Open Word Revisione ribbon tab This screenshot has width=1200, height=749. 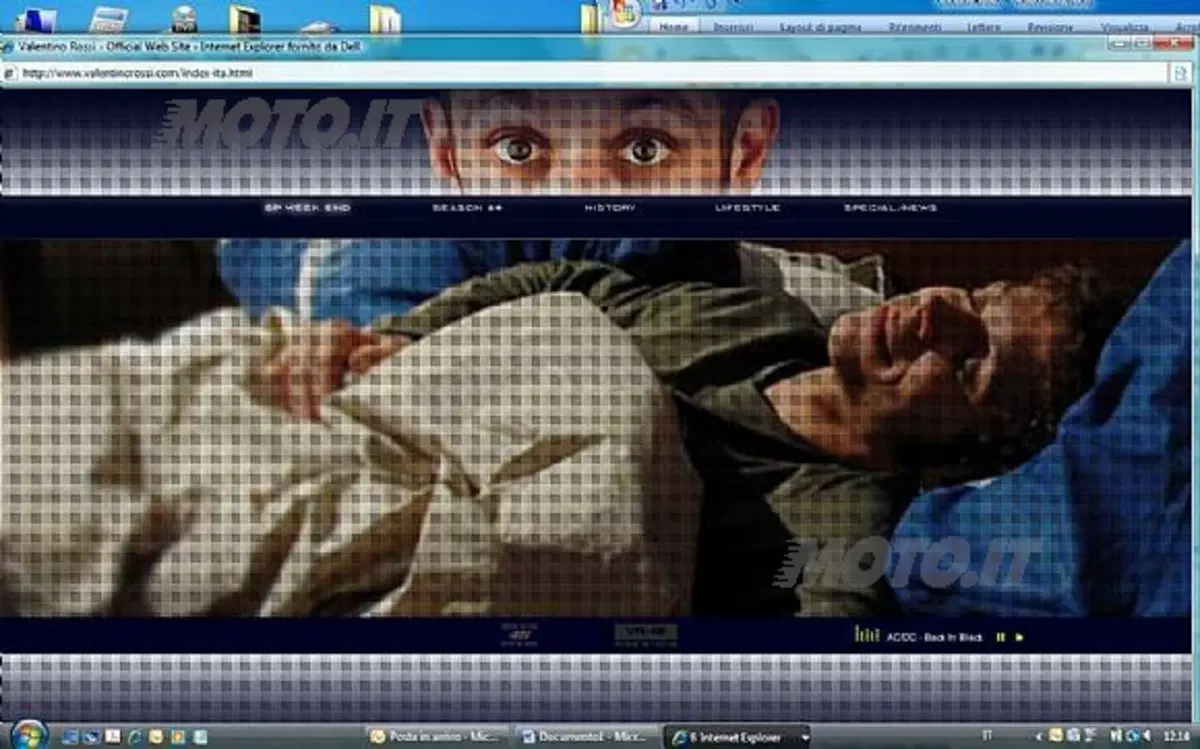coord(1050,27)
